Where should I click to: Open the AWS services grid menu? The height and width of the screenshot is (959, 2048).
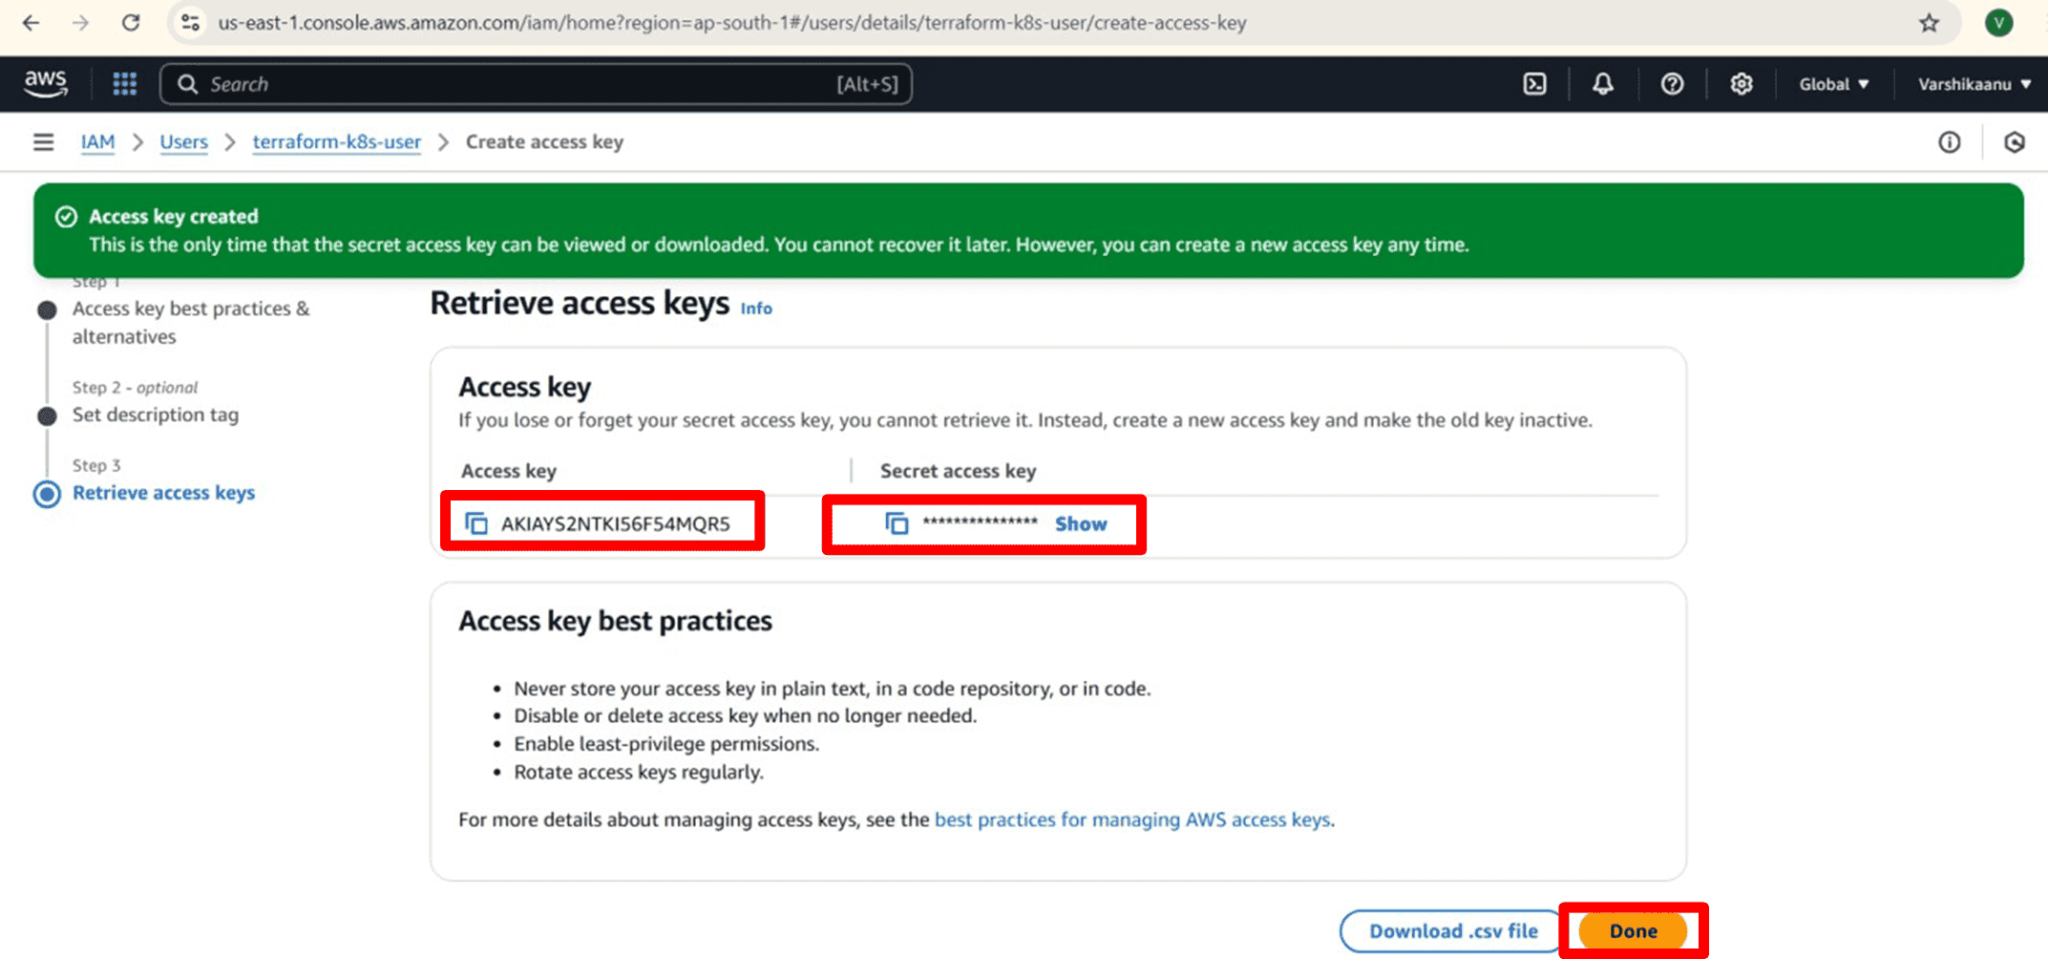(123, 84)
